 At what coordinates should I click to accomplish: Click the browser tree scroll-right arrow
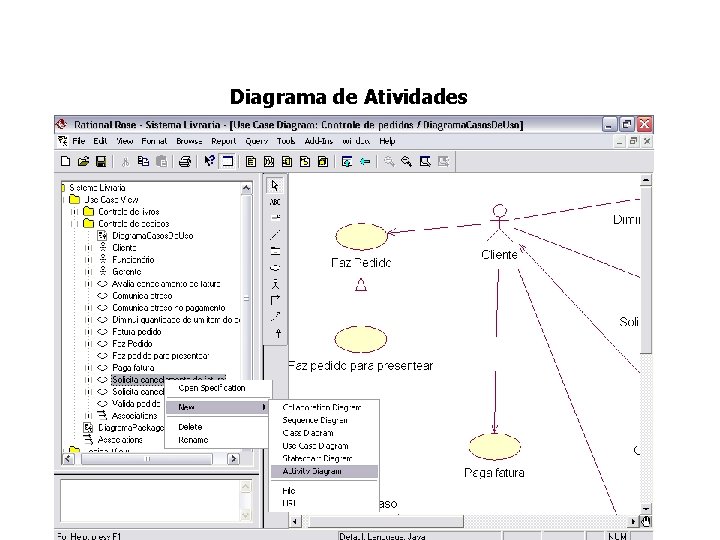233,459
